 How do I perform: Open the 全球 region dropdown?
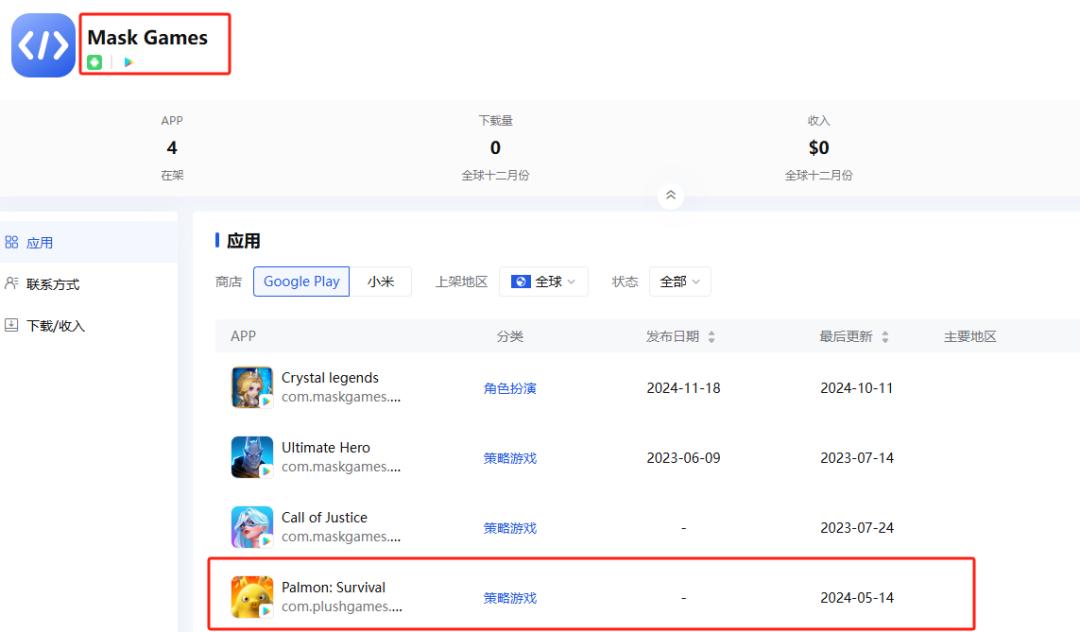pyautogui.click(x=543, y=282)
